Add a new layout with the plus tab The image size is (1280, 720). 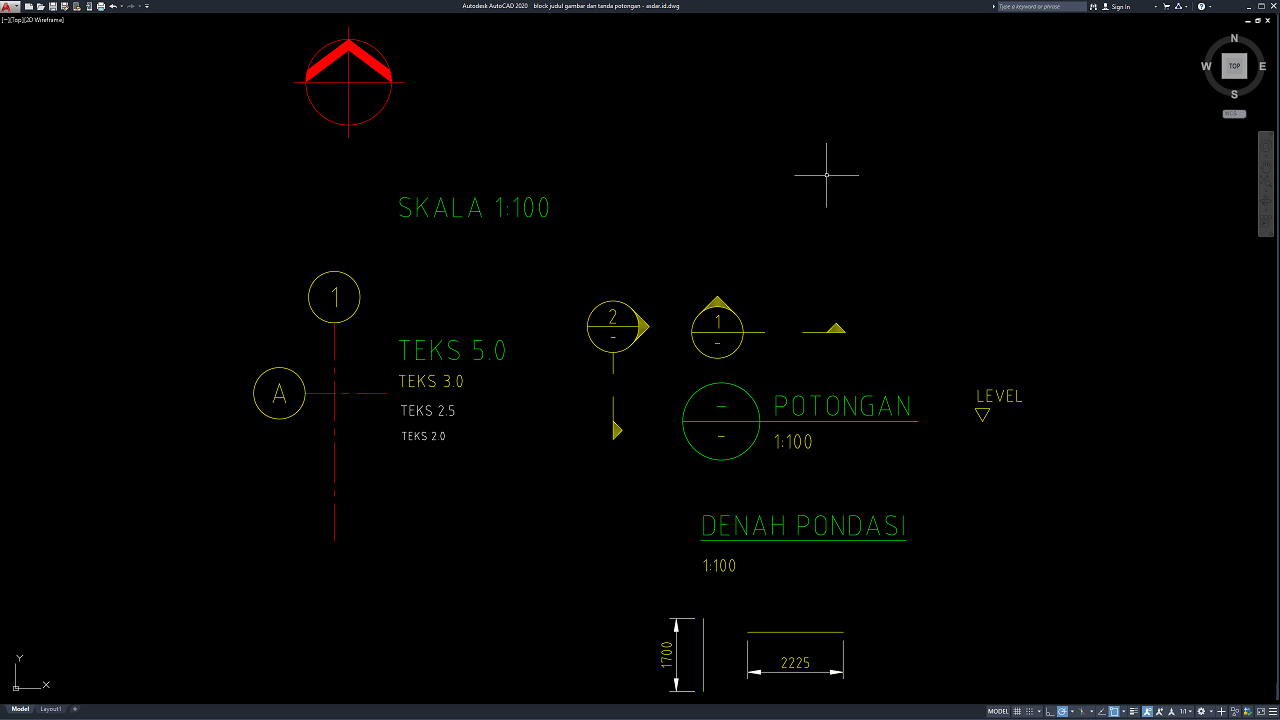75,709
